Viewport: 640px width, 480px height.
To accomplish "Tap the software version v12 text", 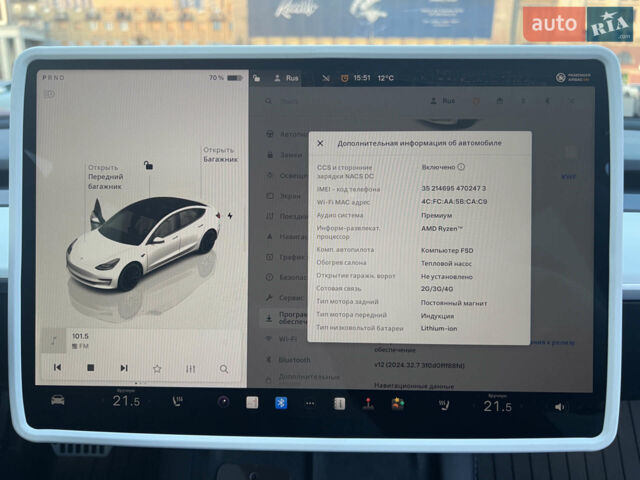I will (419, 365).
